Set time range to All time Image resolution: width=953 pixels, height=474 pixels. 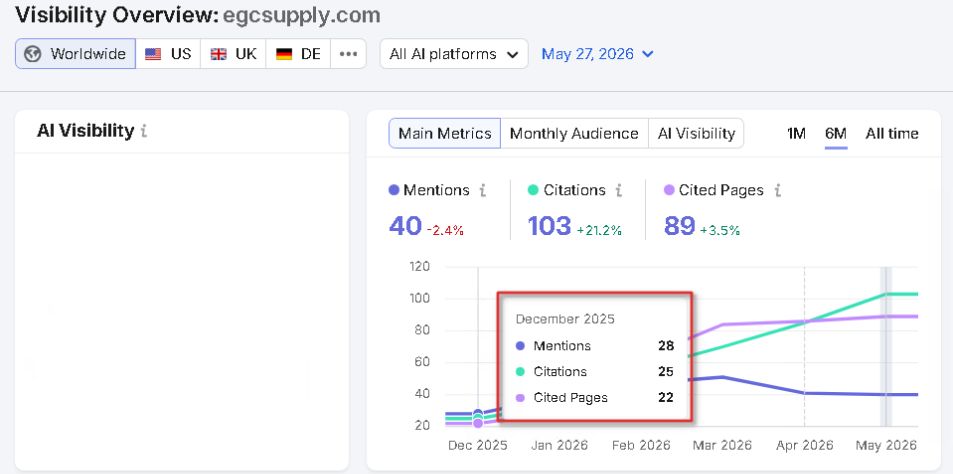pyautogui.click(x=892, y=134)
